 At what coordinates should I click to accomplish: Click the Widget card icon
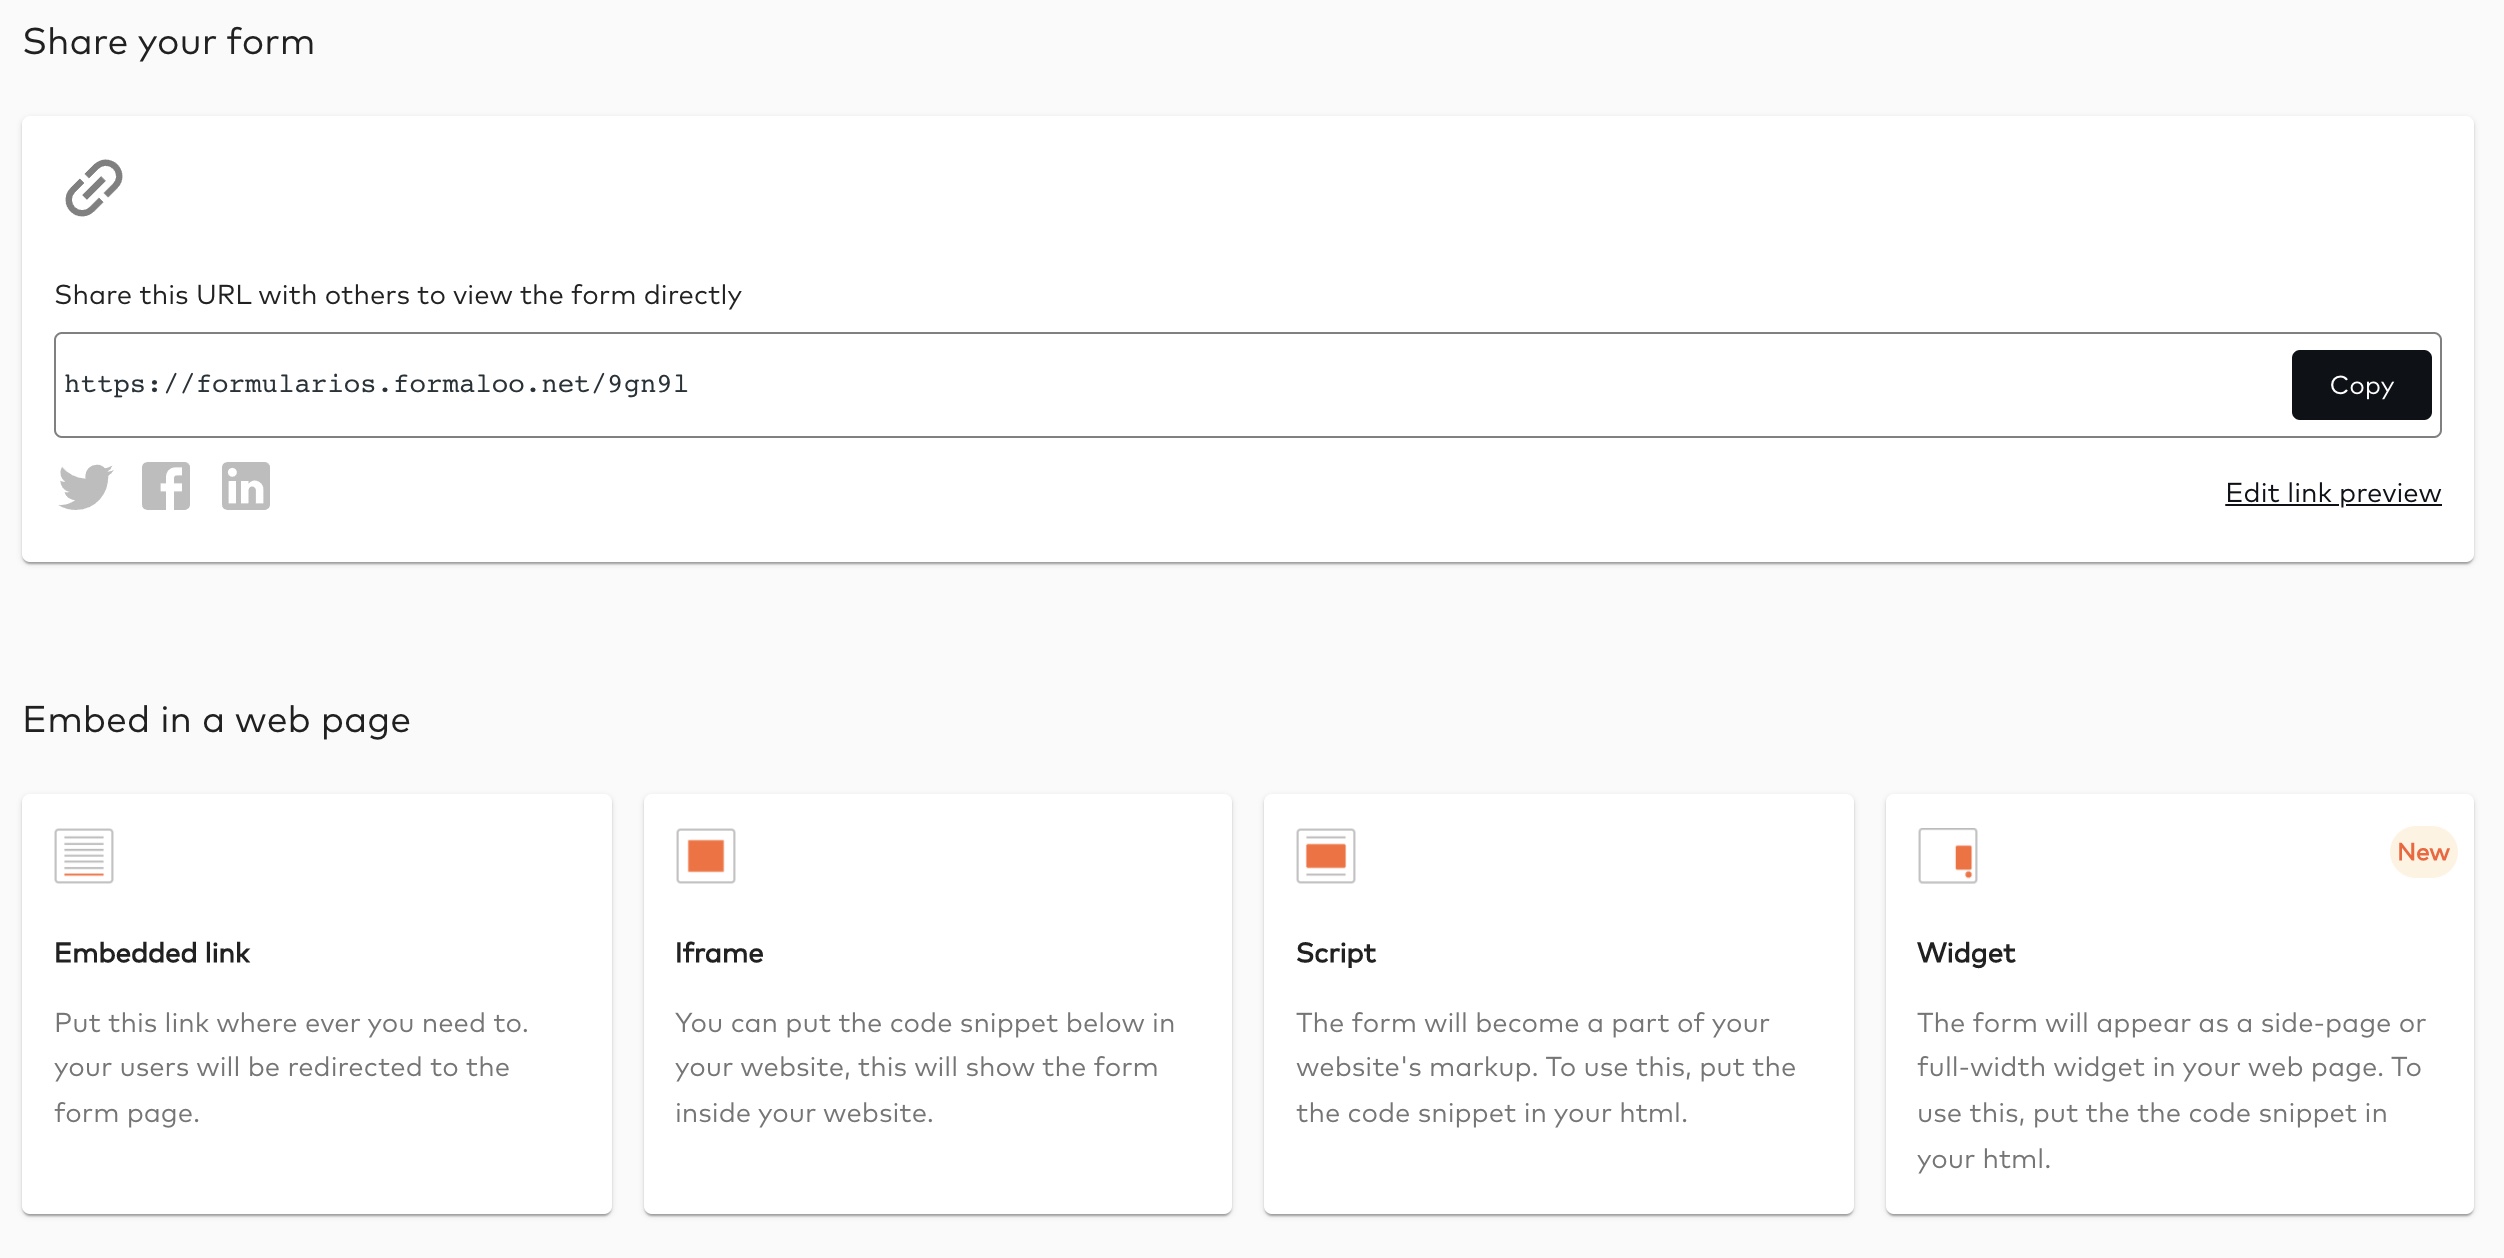[x=1948, y=856]
